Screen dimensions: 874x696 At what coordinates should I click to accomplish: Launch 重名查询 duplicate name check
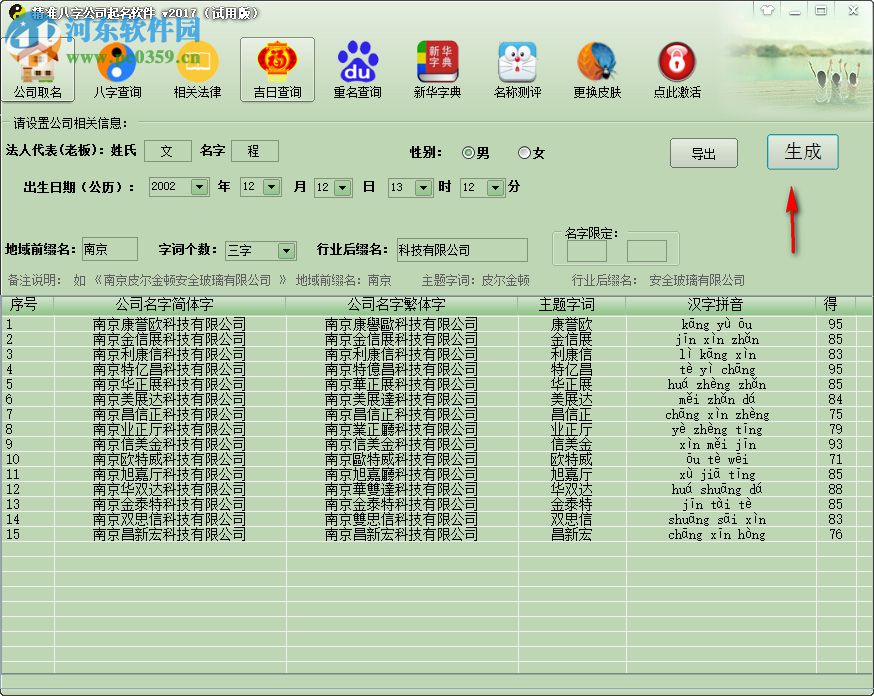(357, 68)
